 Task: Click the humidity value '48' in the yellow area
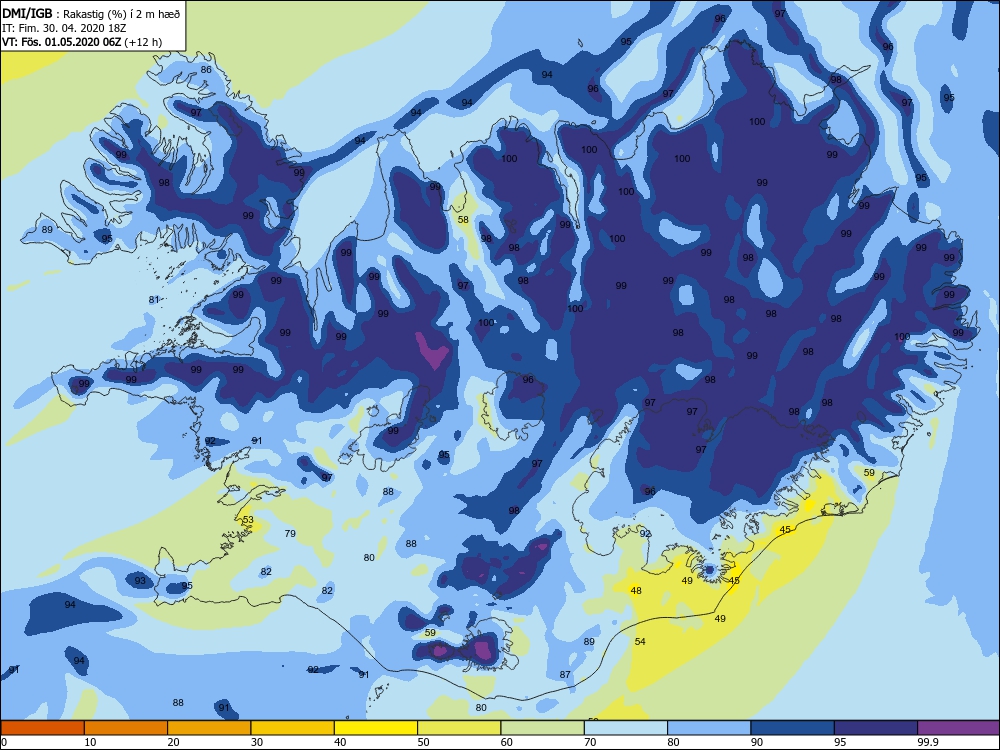(x=636, y=591)
